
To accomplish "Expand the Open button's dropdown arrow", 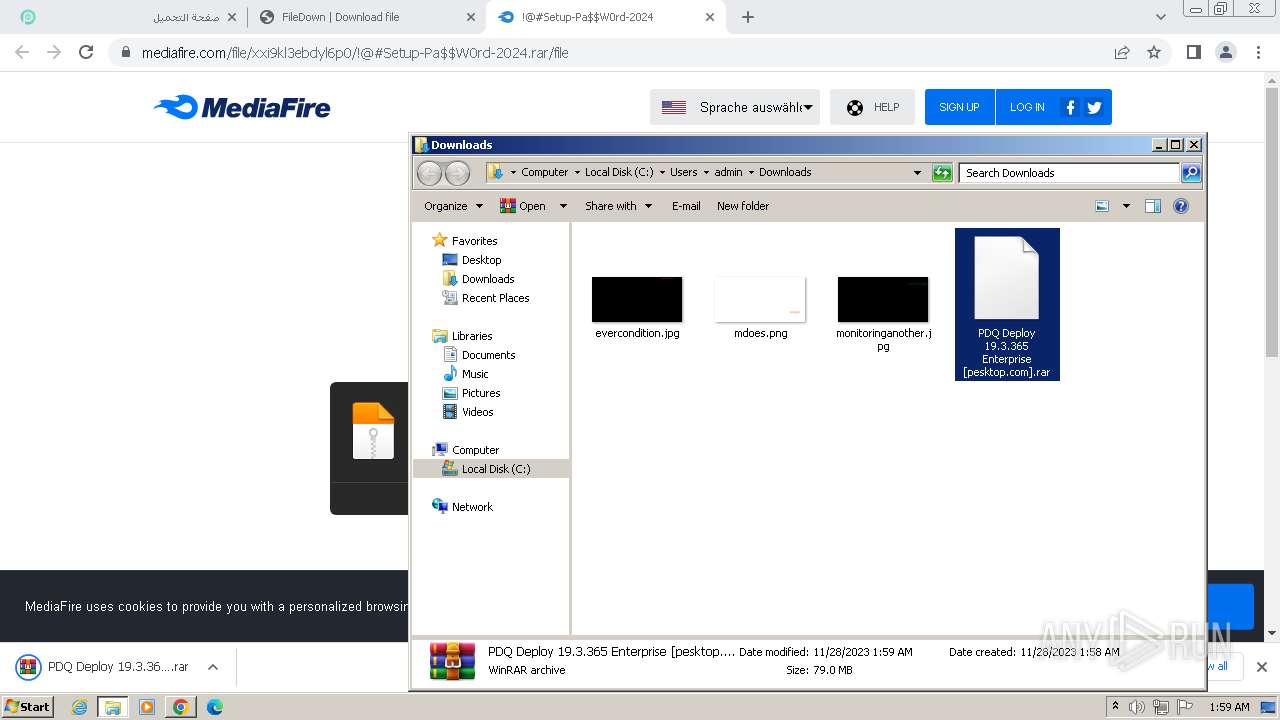I will (563, 206).
